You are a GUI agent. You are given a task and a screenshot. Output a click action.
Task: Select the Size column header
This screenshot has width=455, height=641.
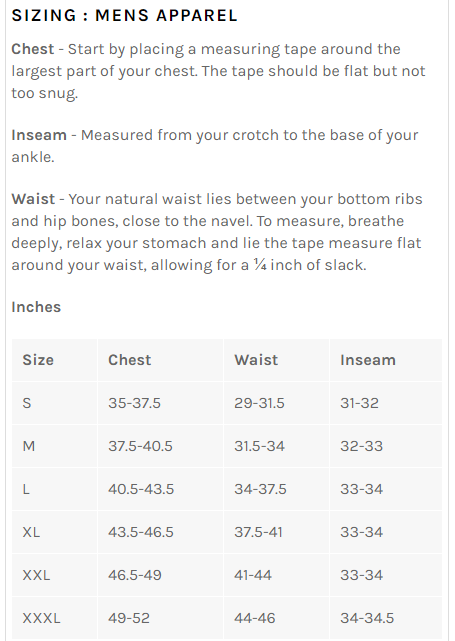click(x=38, y=360)
